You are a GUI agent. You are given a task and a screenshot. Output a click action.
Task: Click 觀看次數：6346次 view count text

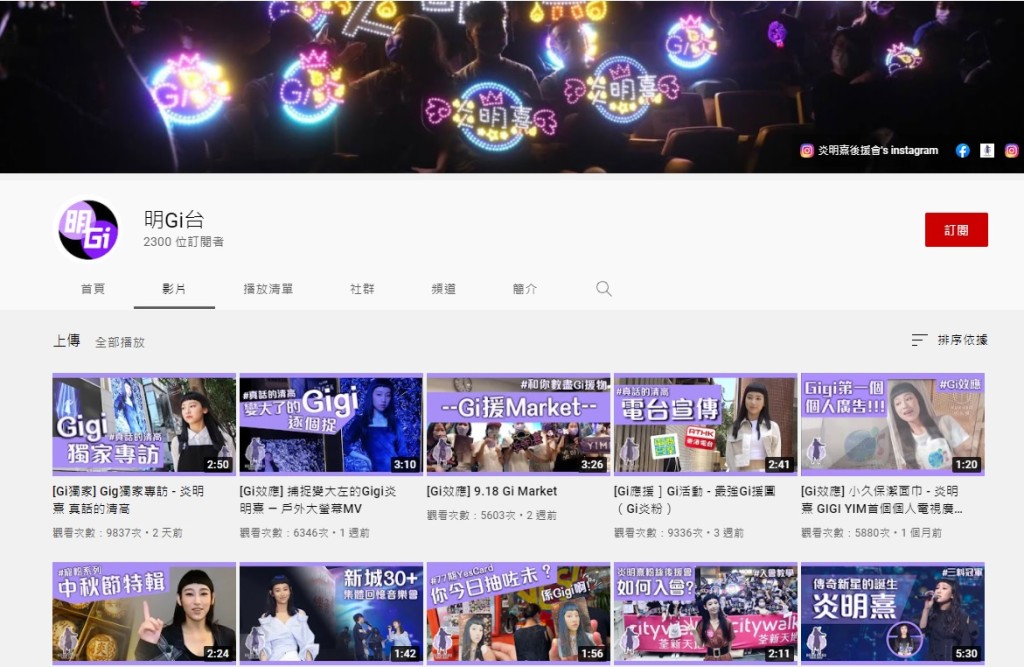284,533
